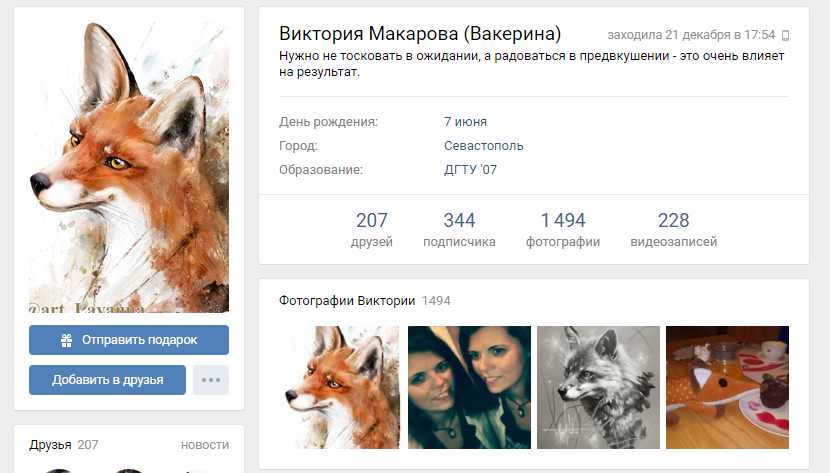Screen dimensions: 830x473
Task: Open the 207 друзей counter
Action: pos(371,230)
